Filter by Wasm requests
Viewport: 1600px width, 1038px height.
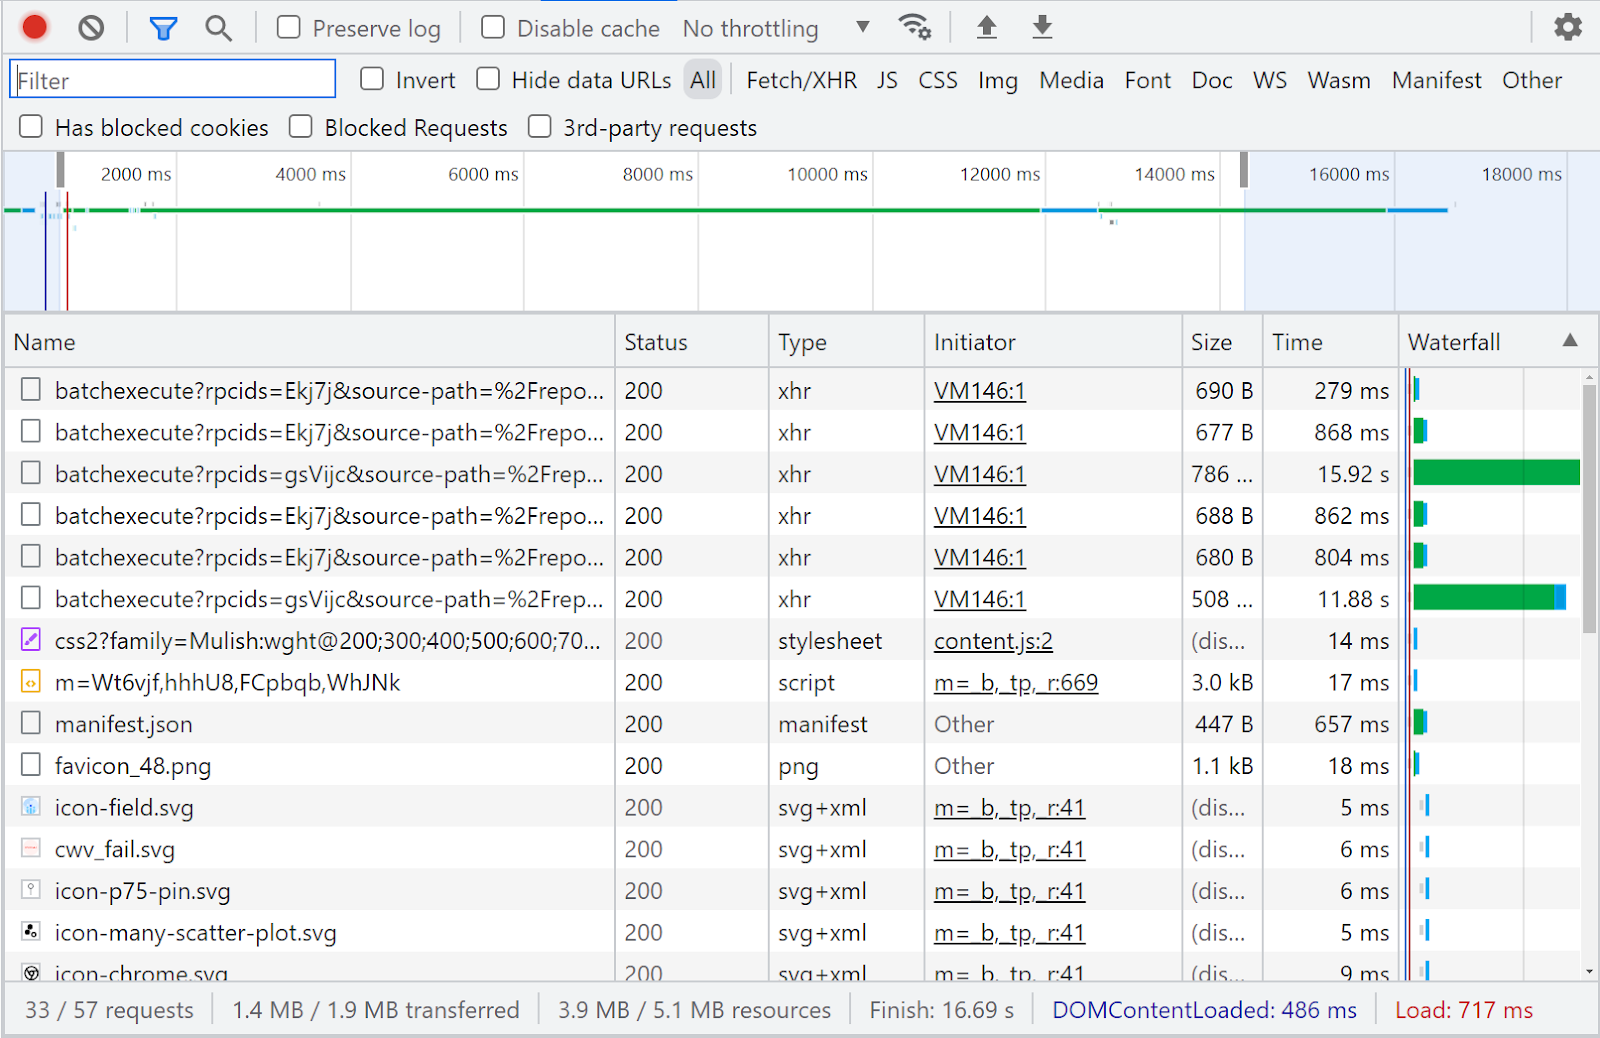(x=1339, y=80)
